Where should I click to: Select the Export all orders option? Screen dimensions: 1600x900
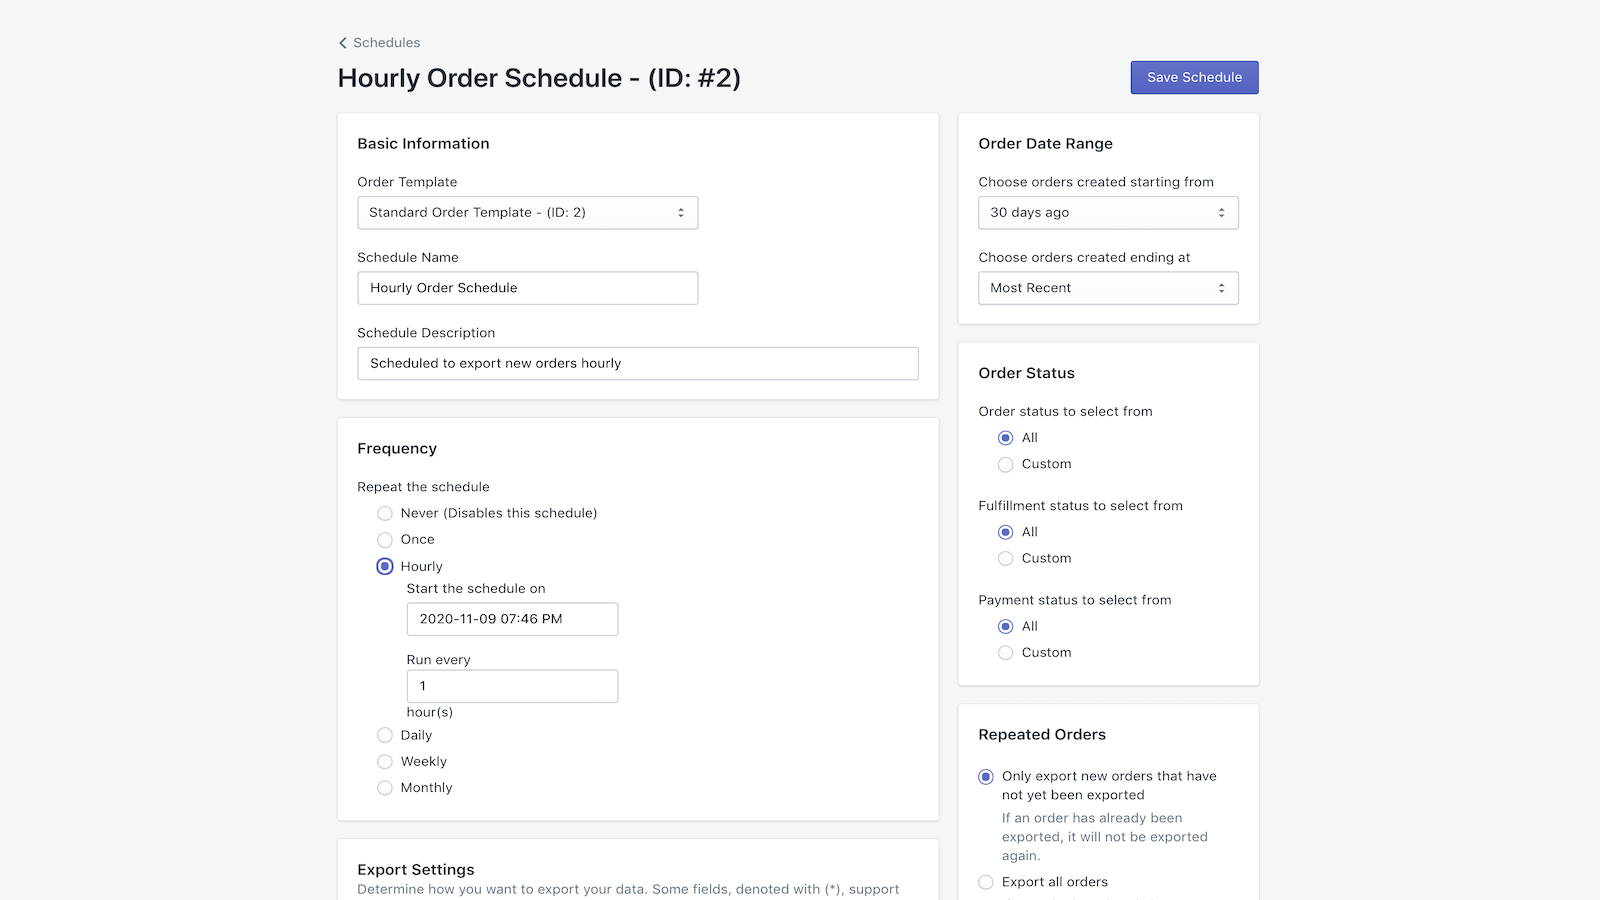pos(986,882)
